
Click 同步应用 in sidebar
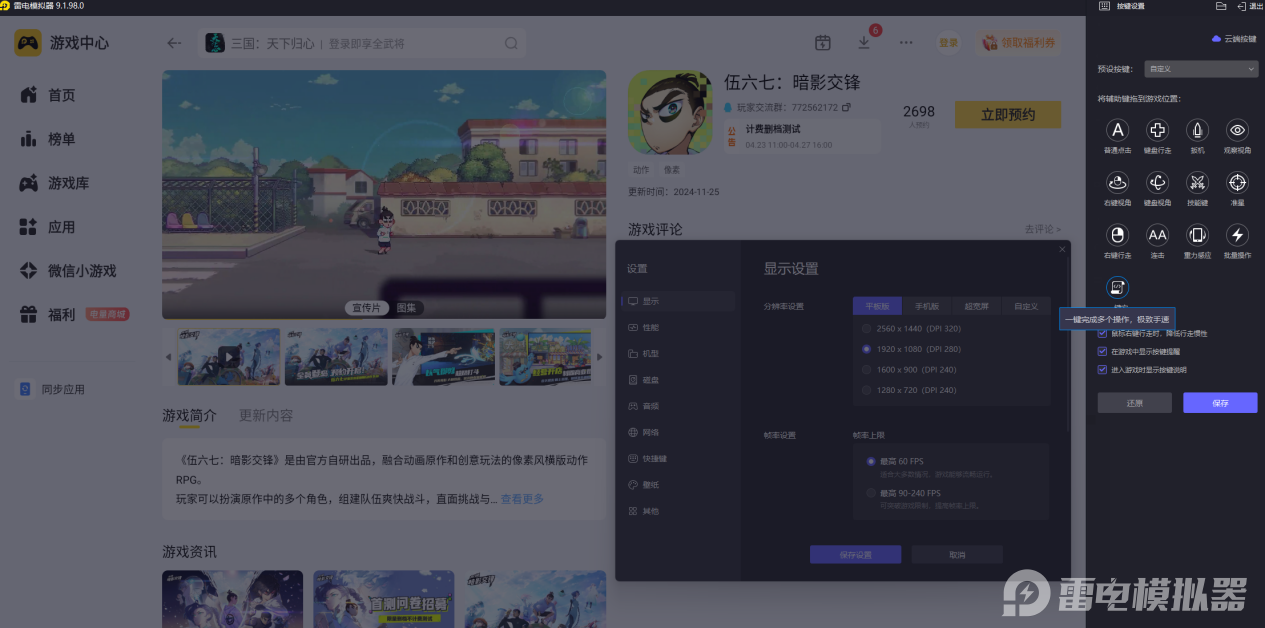(x=53, y=389)
